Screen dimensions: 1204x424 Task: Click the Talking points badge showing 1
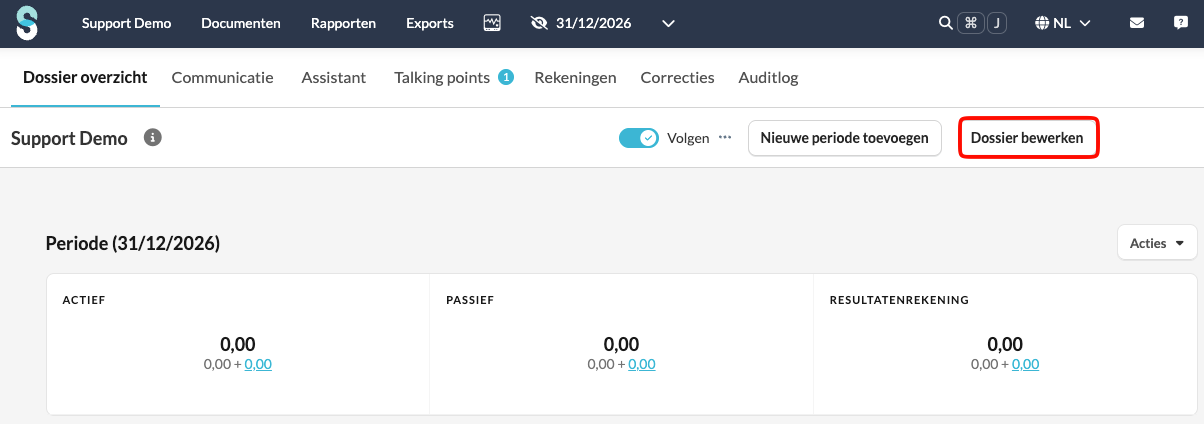506,77
